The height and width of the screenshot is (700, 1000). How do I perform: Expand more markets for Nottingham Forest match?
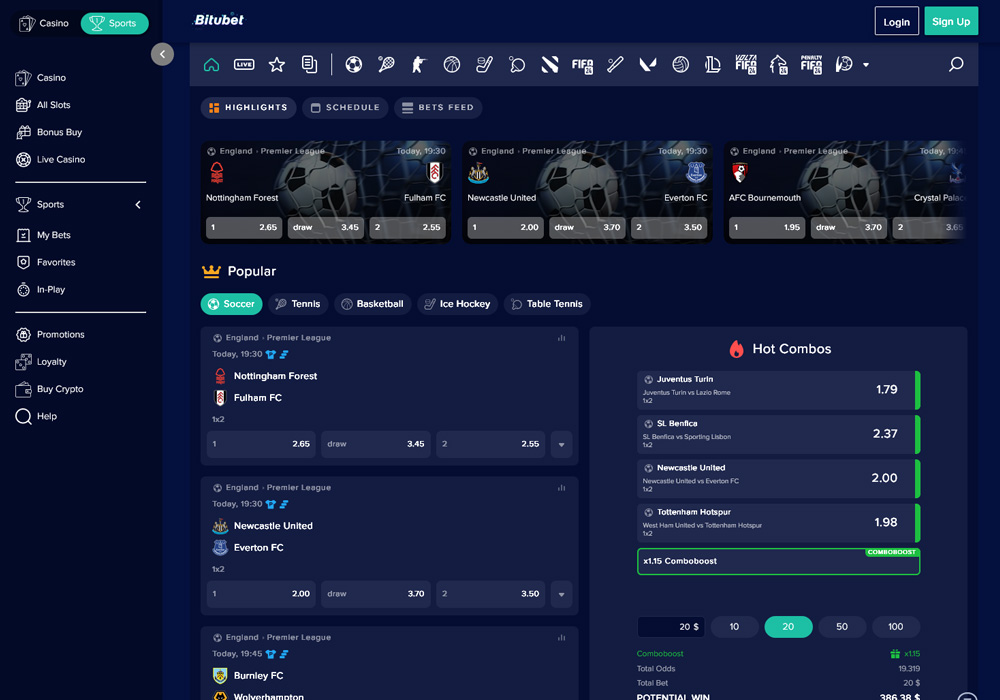[561, 444]
